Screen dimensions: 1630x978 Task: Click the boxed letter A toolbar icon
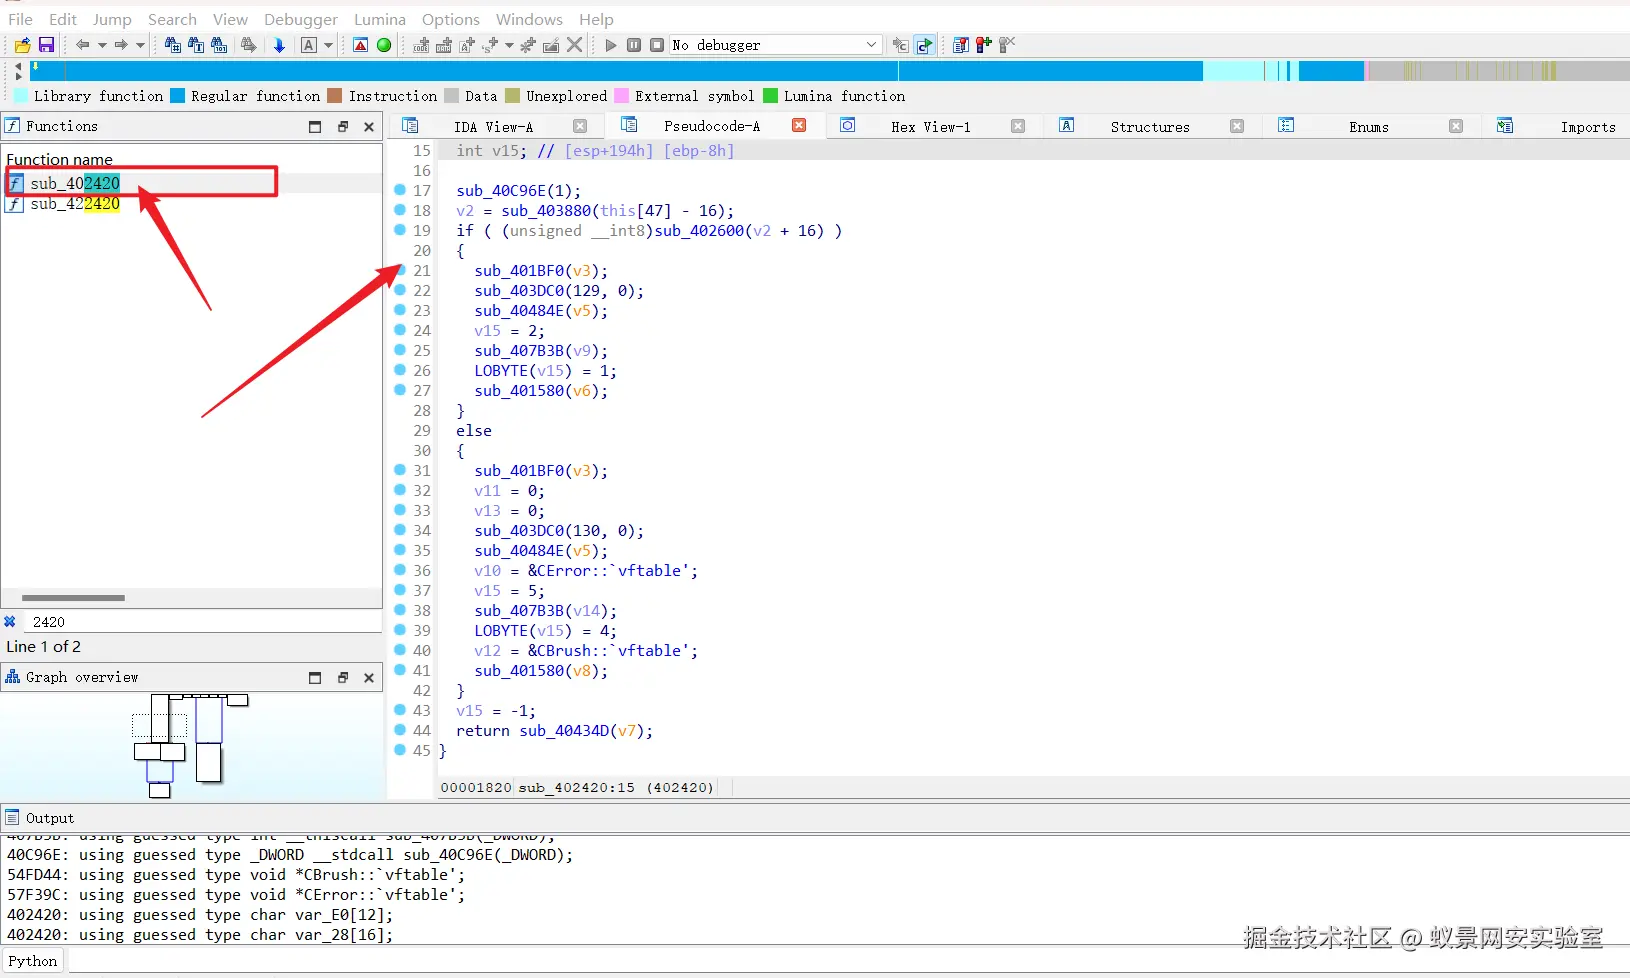click(309, 45)
